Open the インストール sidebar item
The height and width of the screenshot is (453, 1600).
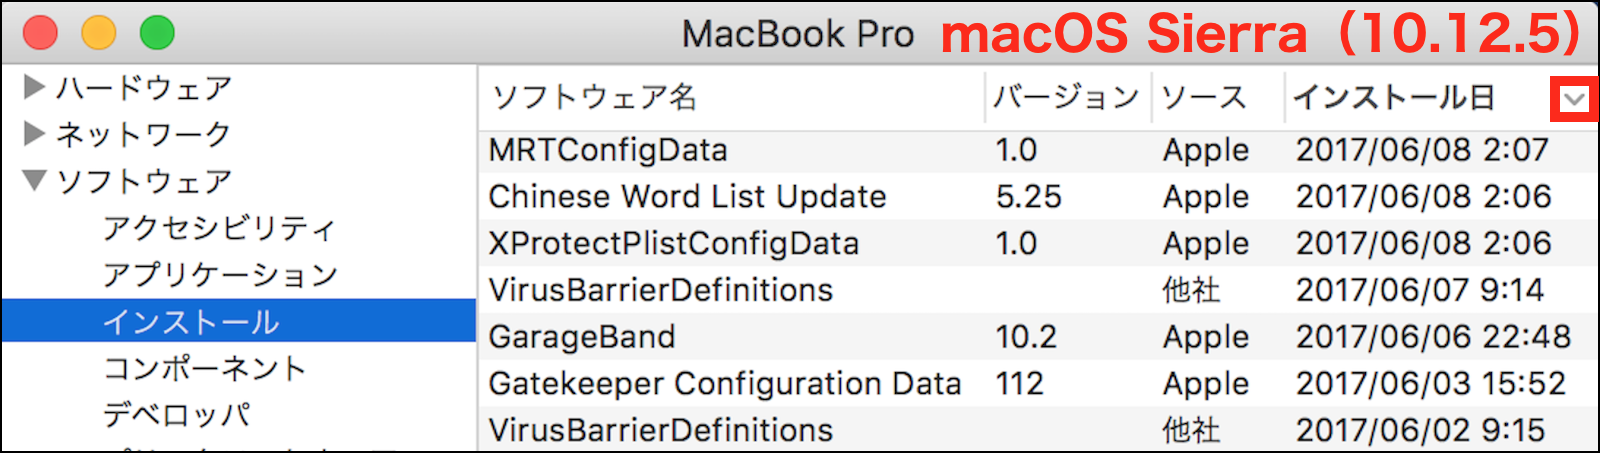191,322
